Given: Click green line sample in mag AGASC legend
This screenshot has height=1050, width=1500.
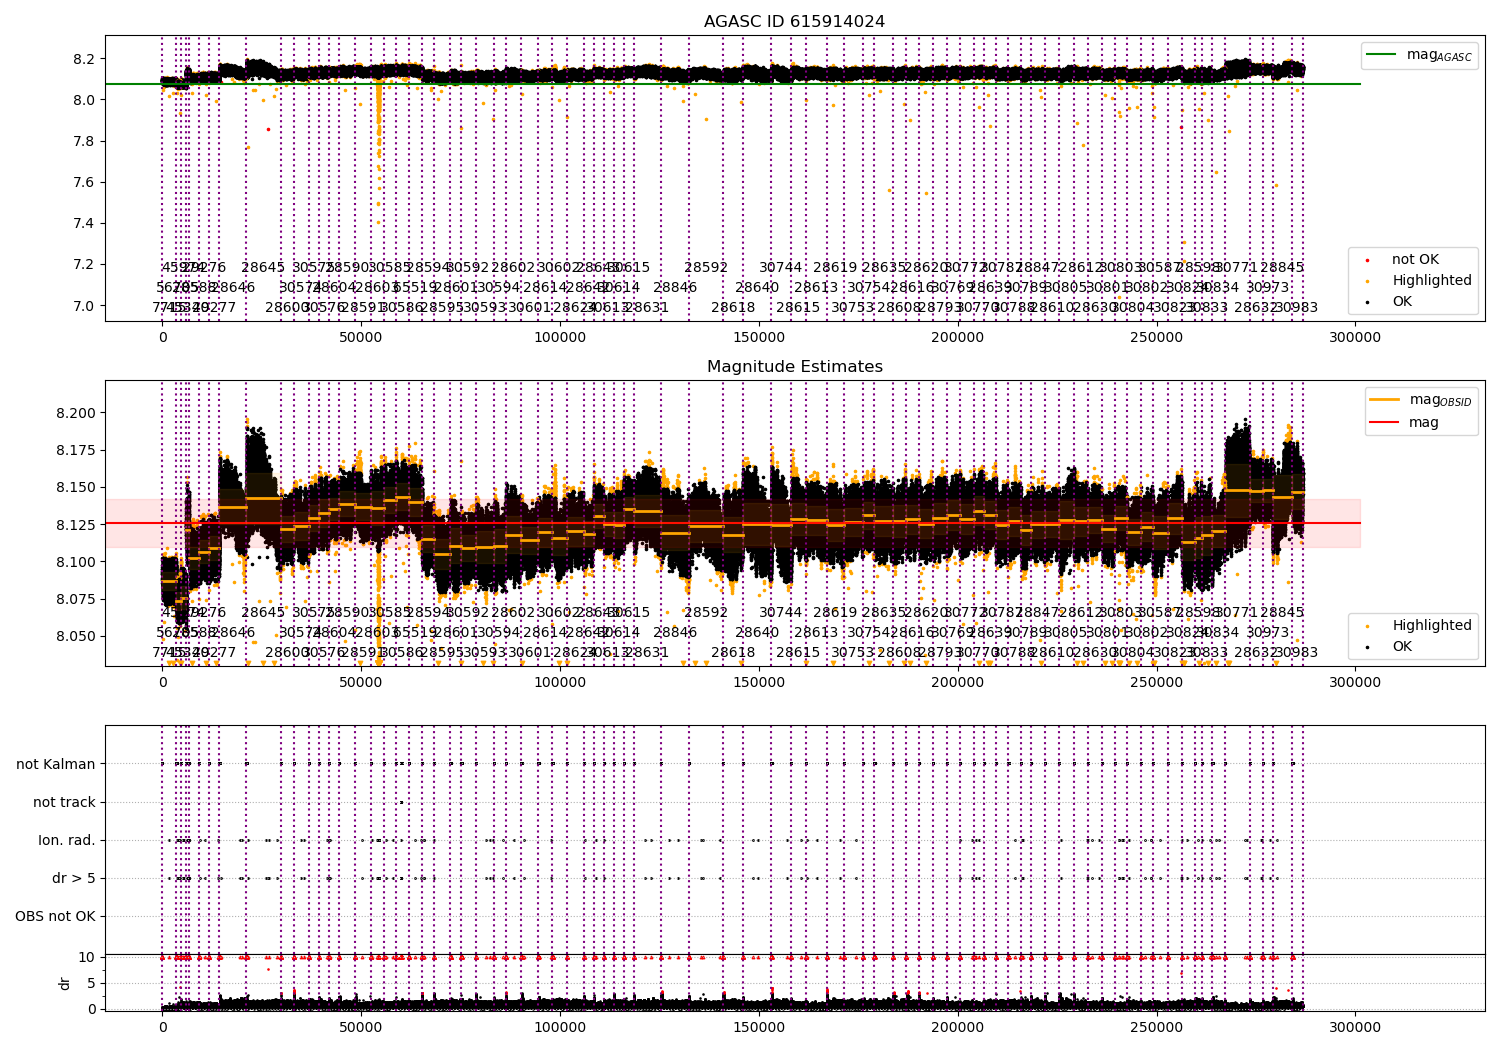Looking at the screenshot, I should point(1383,55).
